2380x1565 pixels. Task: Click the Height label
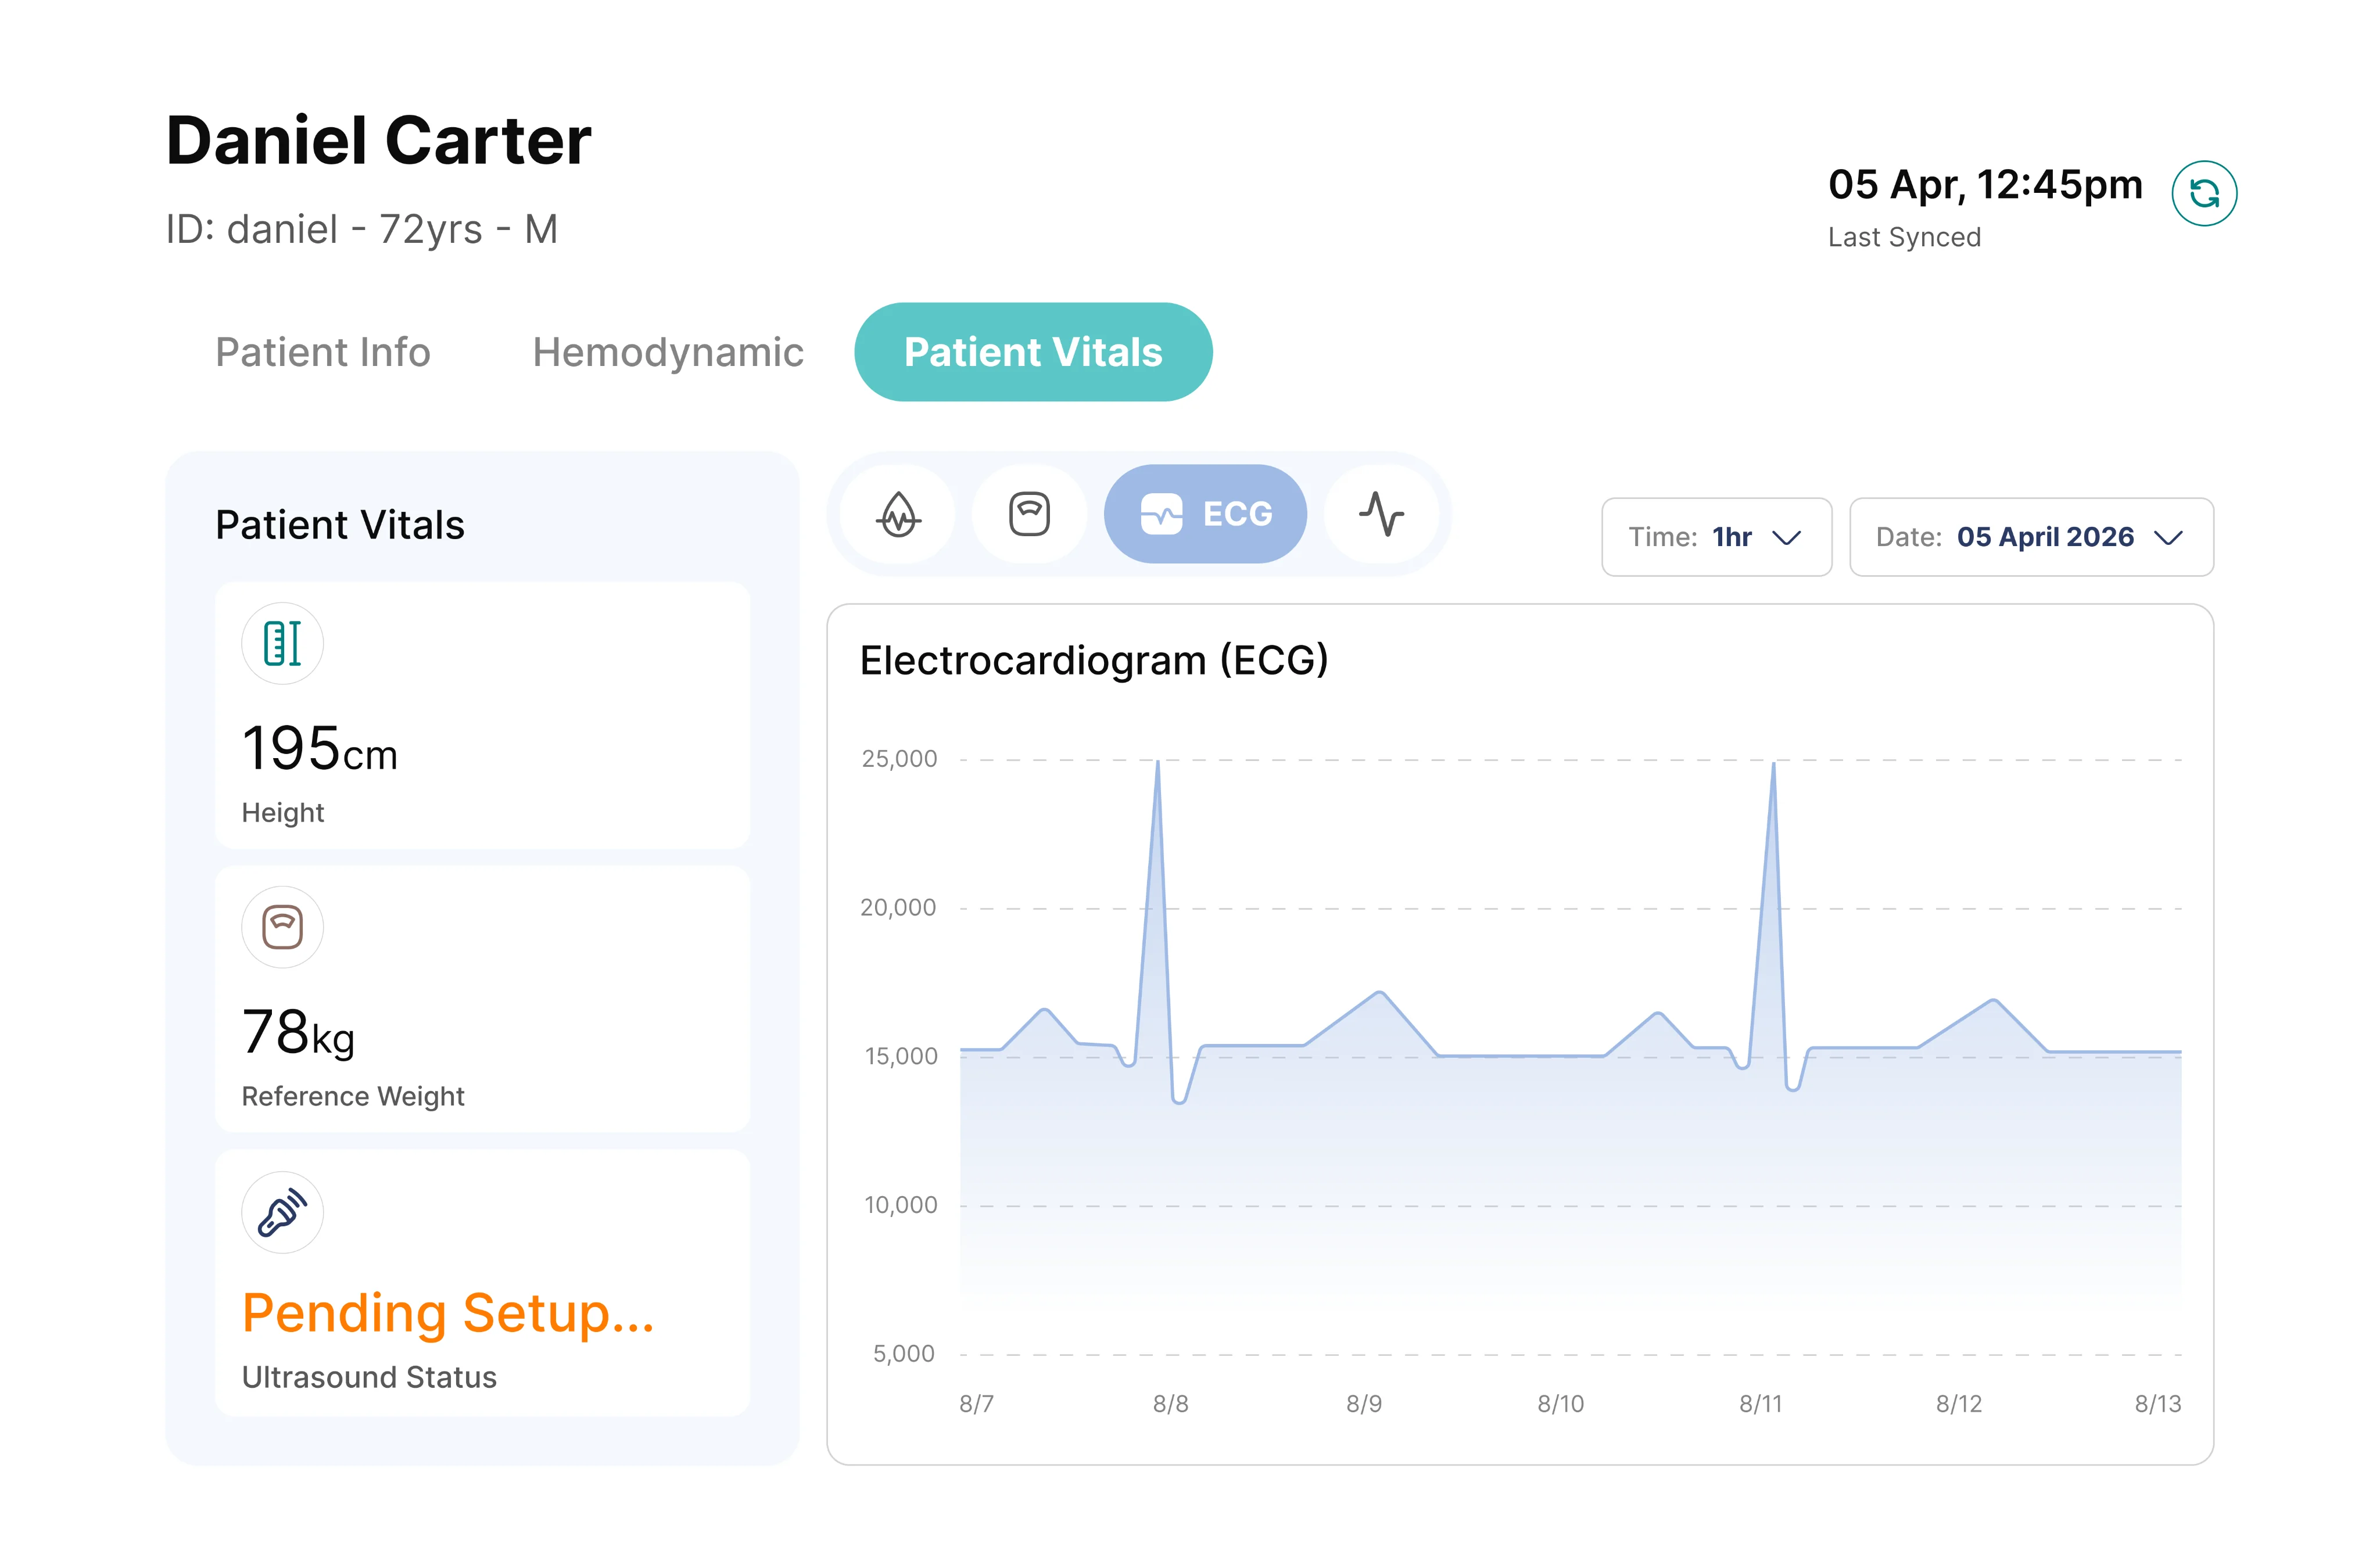pos(283,813)
